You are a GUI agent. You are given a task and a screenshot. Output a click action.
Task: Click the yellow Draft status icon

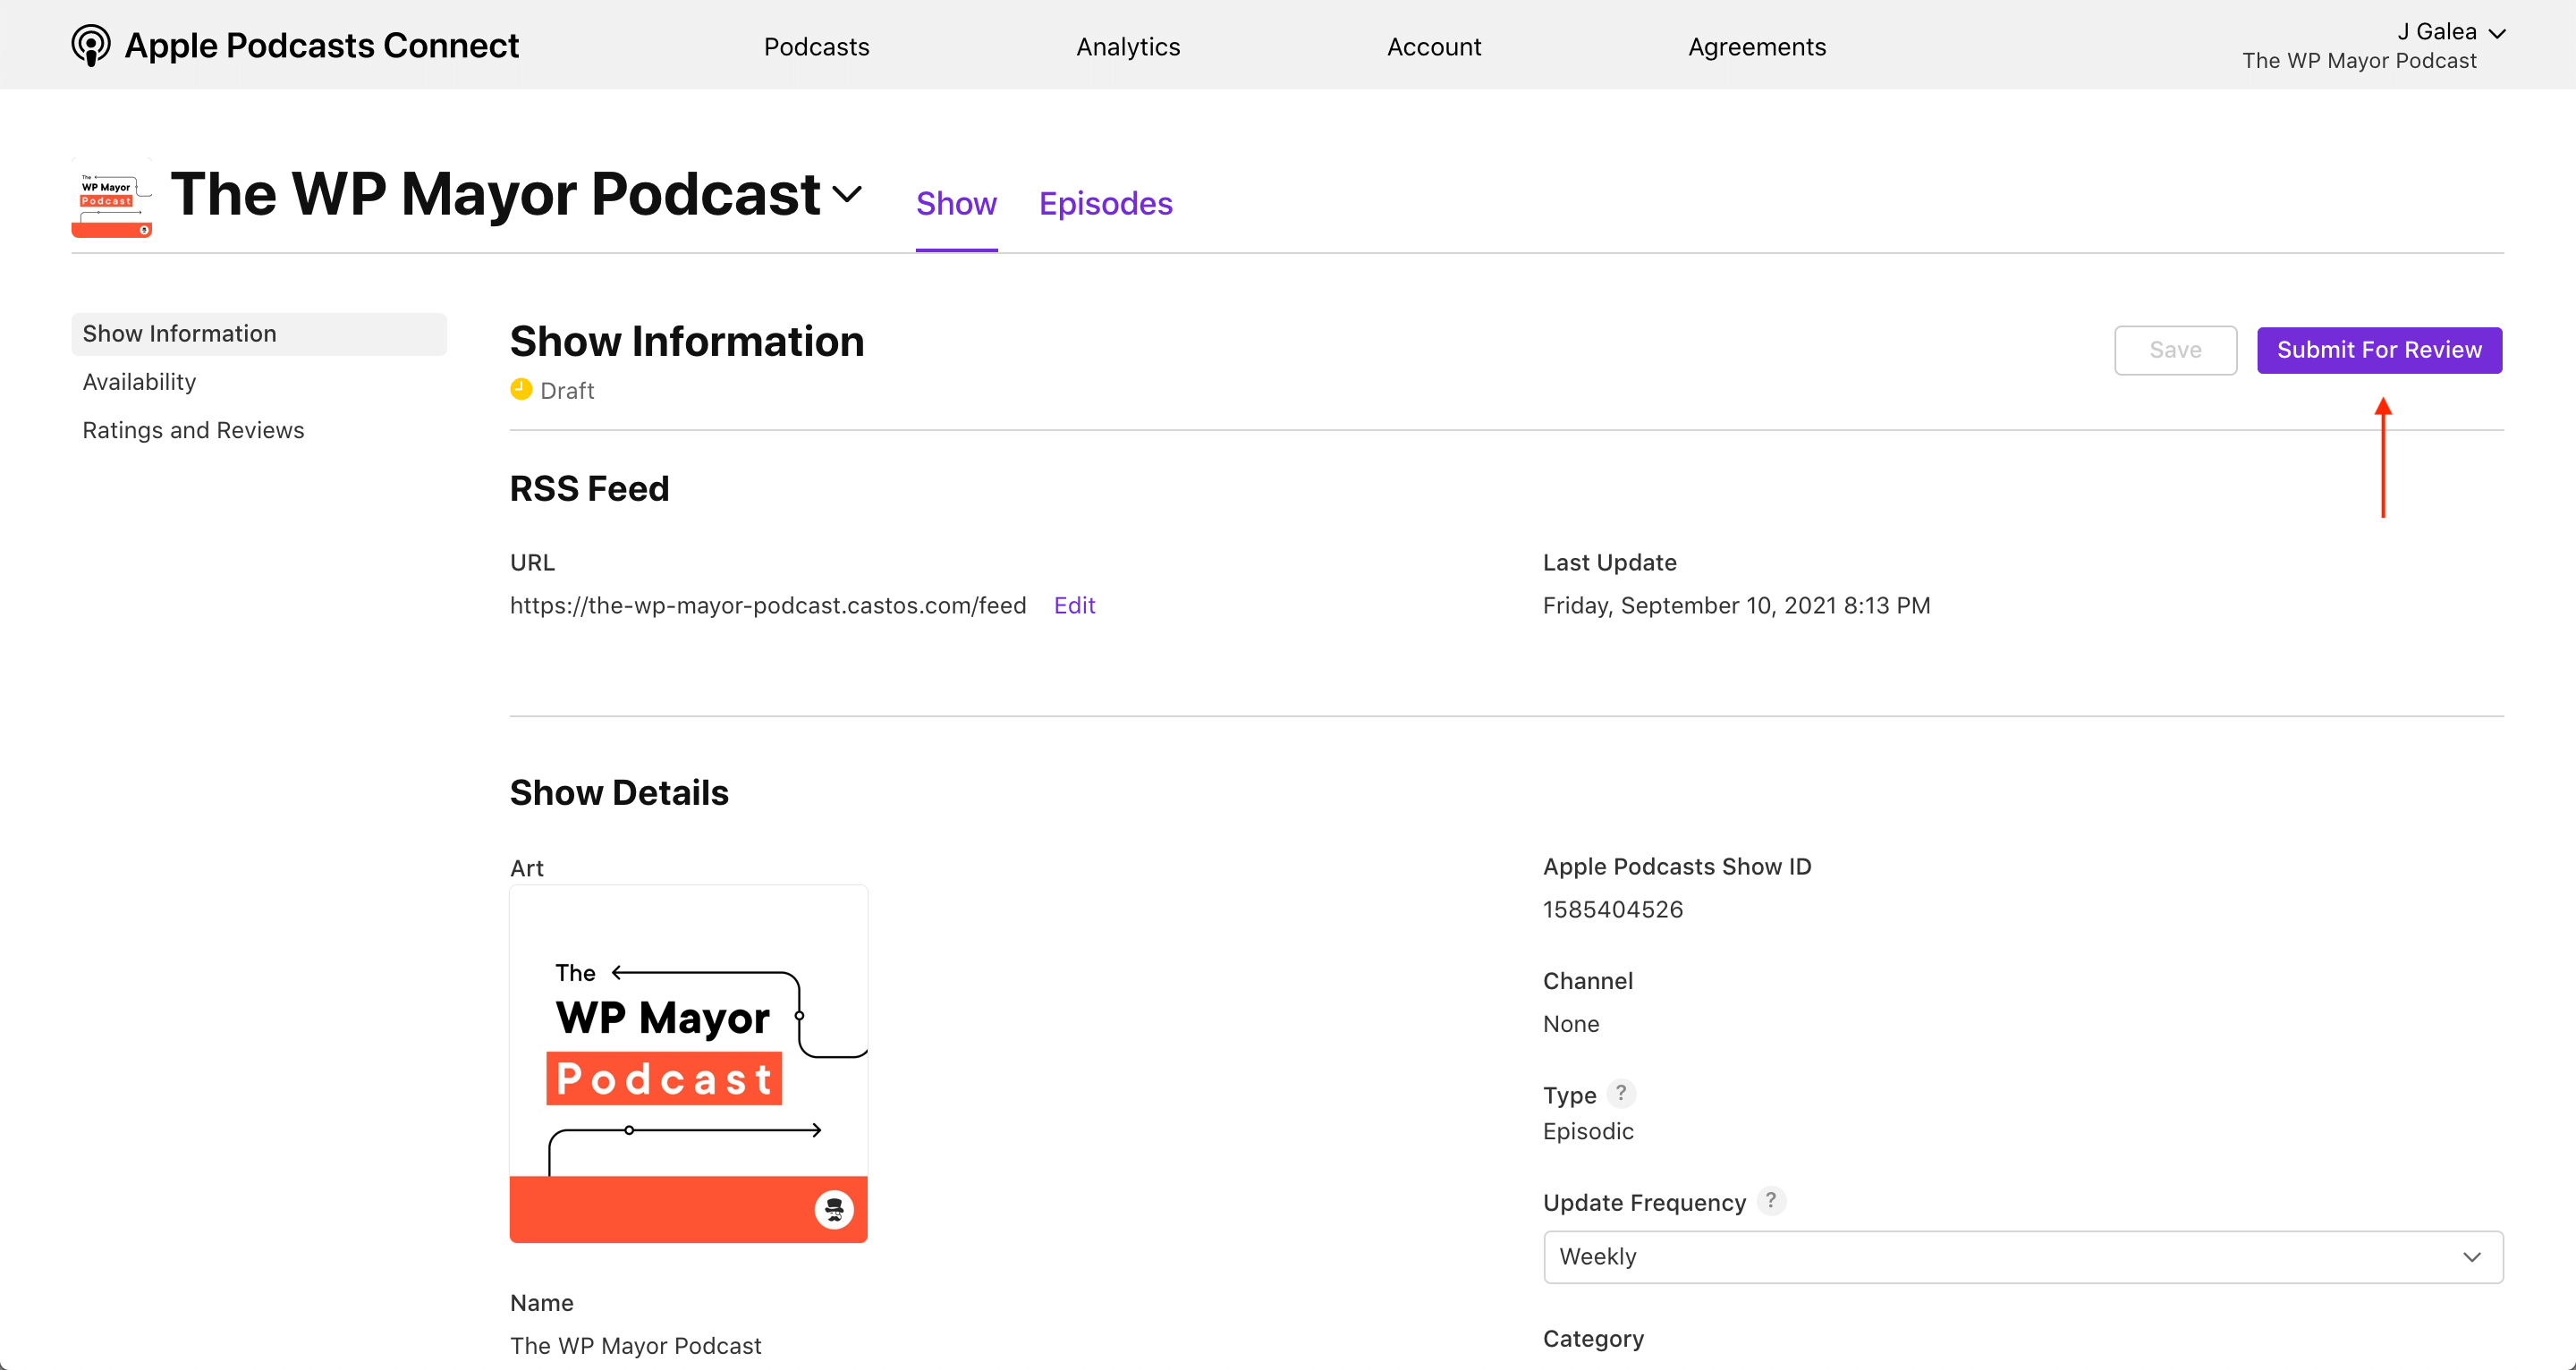(x=521, y=389)
